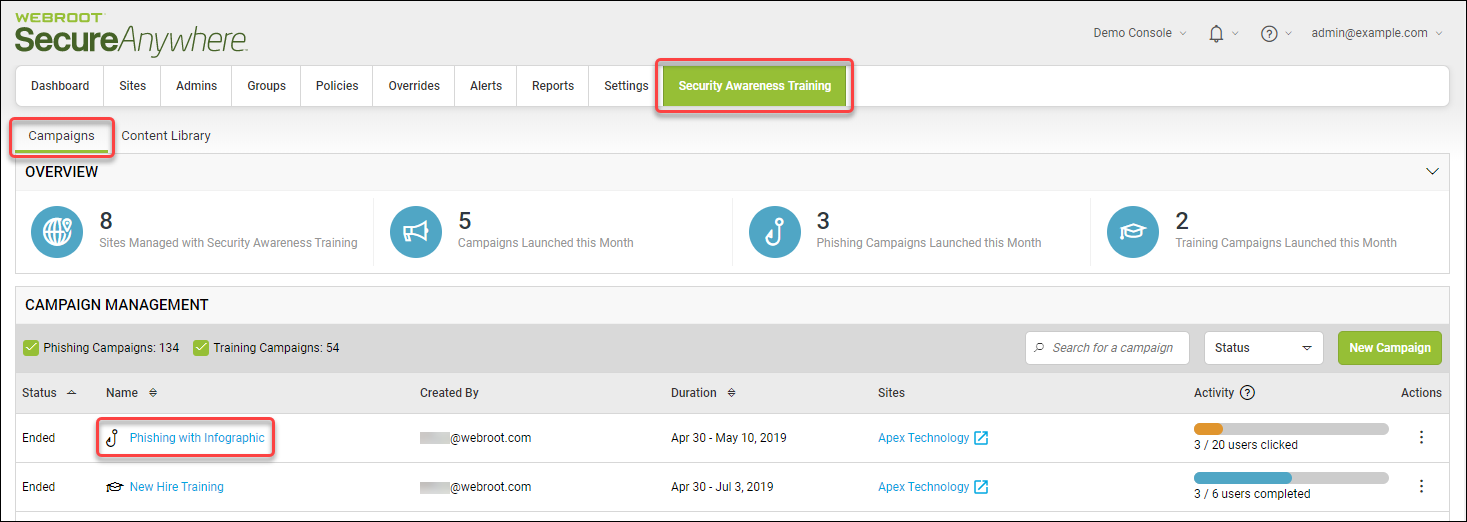Sort by the Name column arrows
Image resolution: width=1467 pixels, height=522 pixels.
(153, 393)
